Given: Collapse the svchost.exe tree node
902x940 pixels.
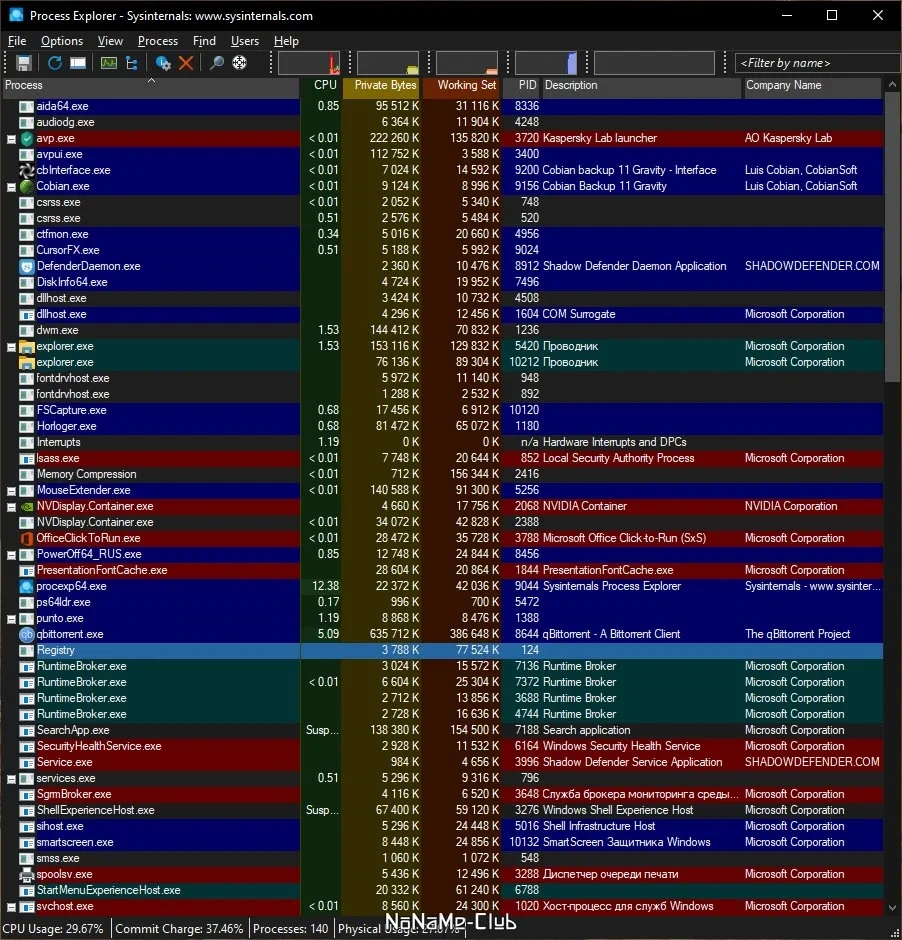Looking at the screenshot, I should click(x=11, y=907).
